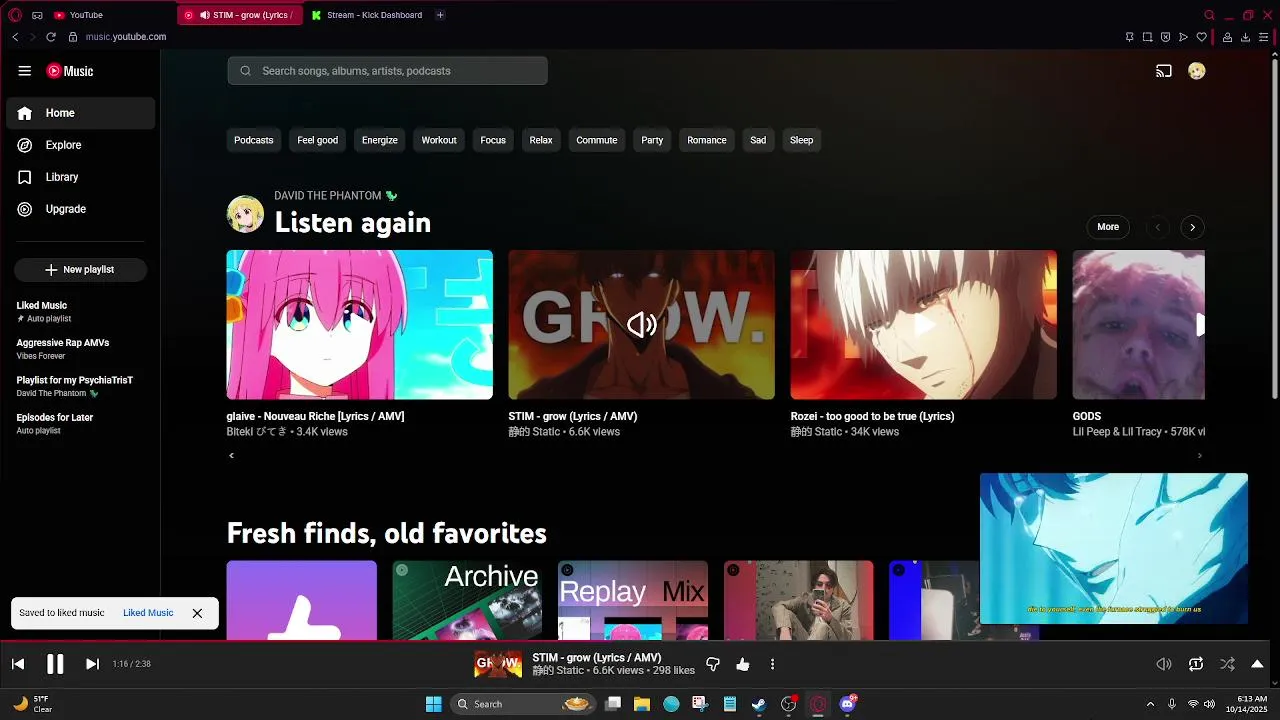The width and height of the screenshot is (1280, 720).
Task: Open Discord from the Windows taskbar
Action: 848,704
